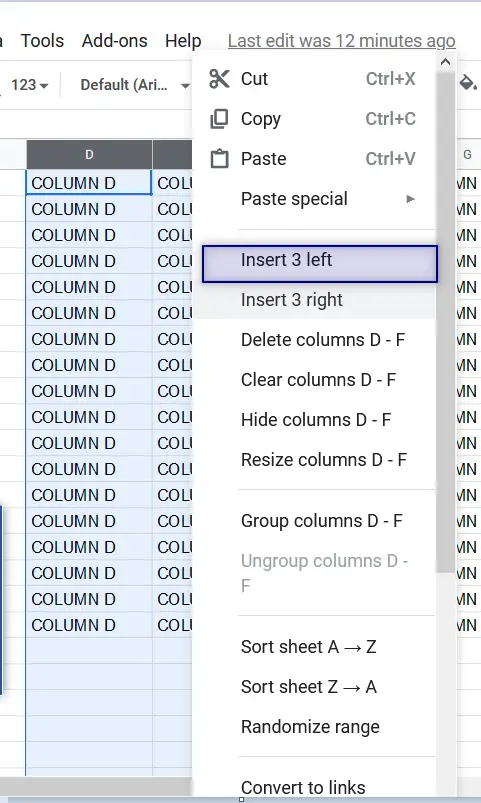
Task: Open the Tools menu
Action: pos(42,41)
